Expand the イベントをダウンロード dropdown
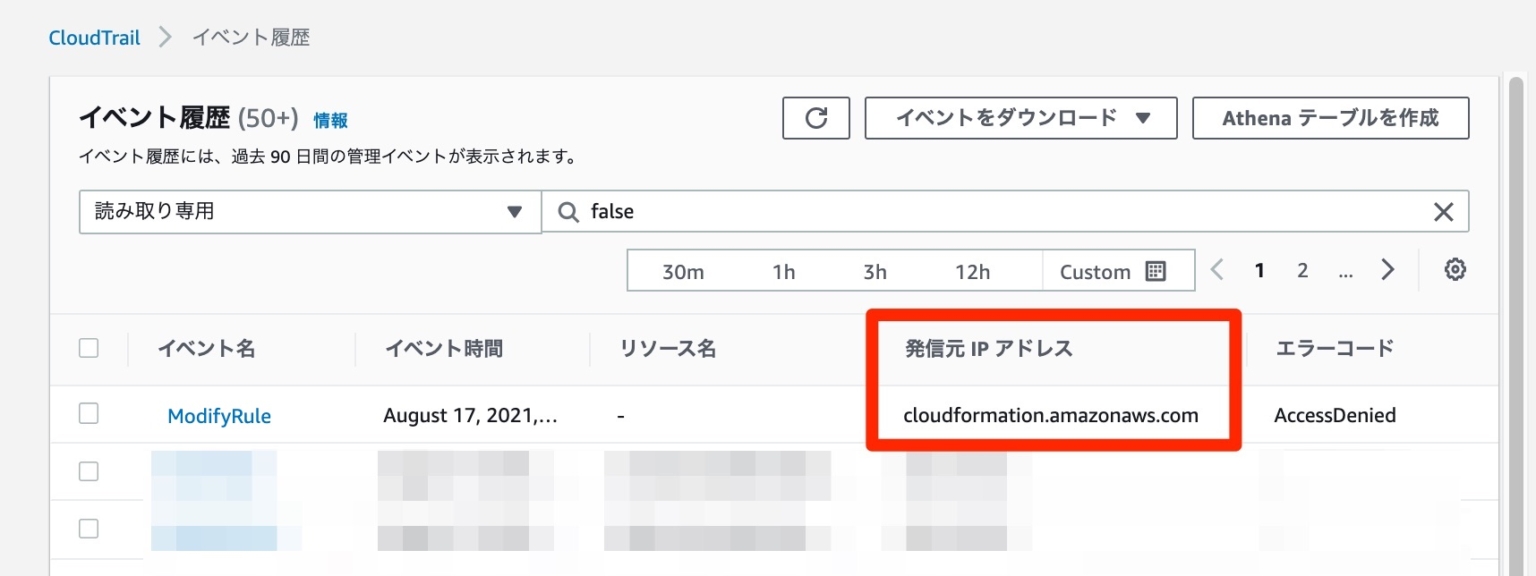This screenshot has height=576, width=1536. [1020, 117]
